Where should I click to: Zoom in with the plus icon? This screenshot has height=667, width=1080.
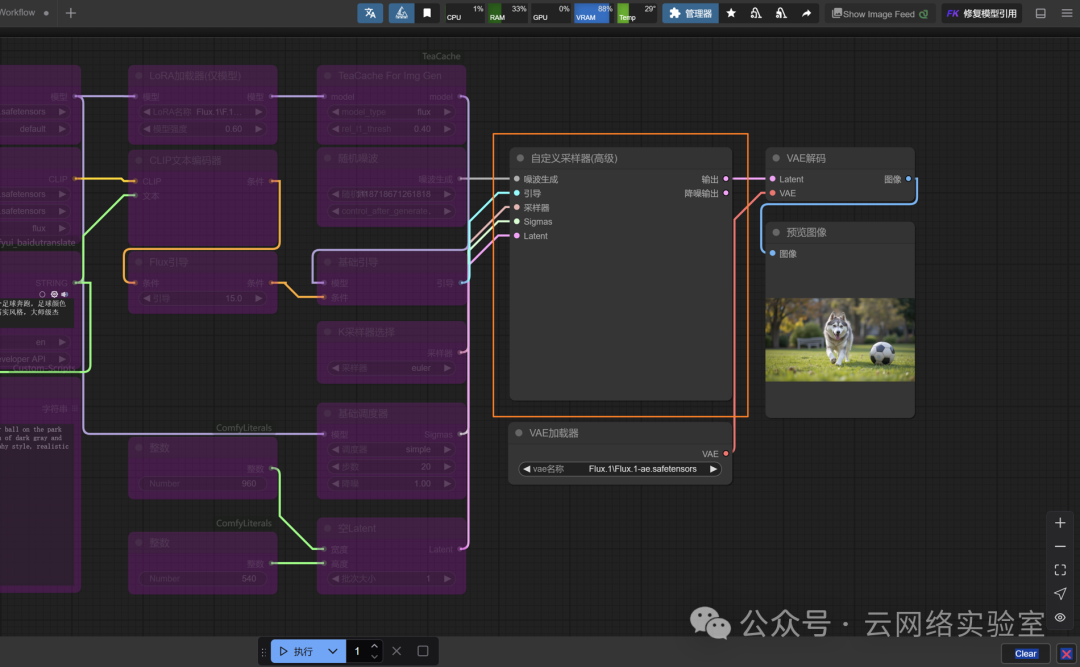[x=1060, y=523]
